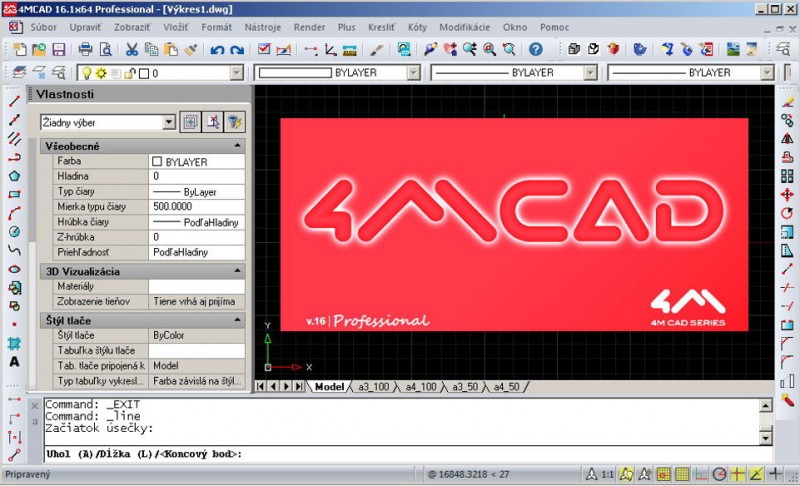Viewport: 800px width, 486px height.
Task: Switch to the a4_50 layout tab
Action: [506, 387]
